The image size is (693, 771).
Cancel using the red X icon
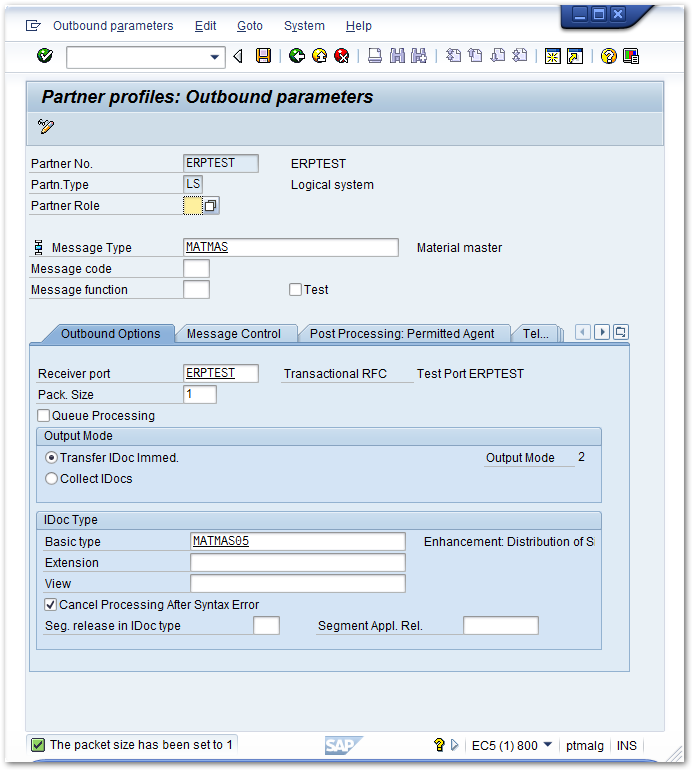[341, 56]
